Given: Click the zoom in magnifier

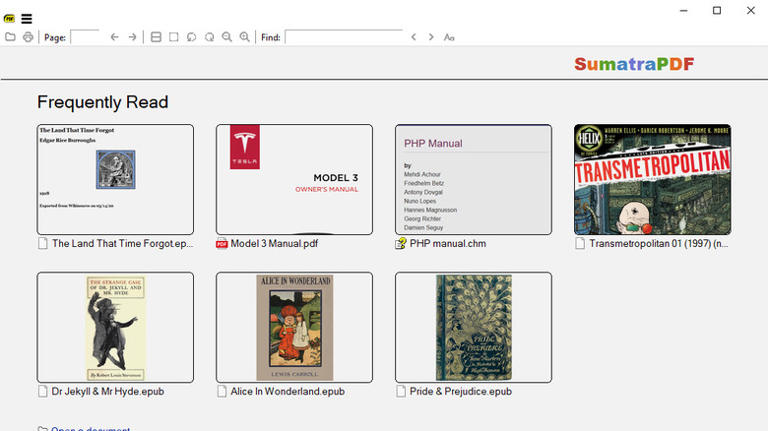Looking at the screenshot, I should (x=245, y=37).
